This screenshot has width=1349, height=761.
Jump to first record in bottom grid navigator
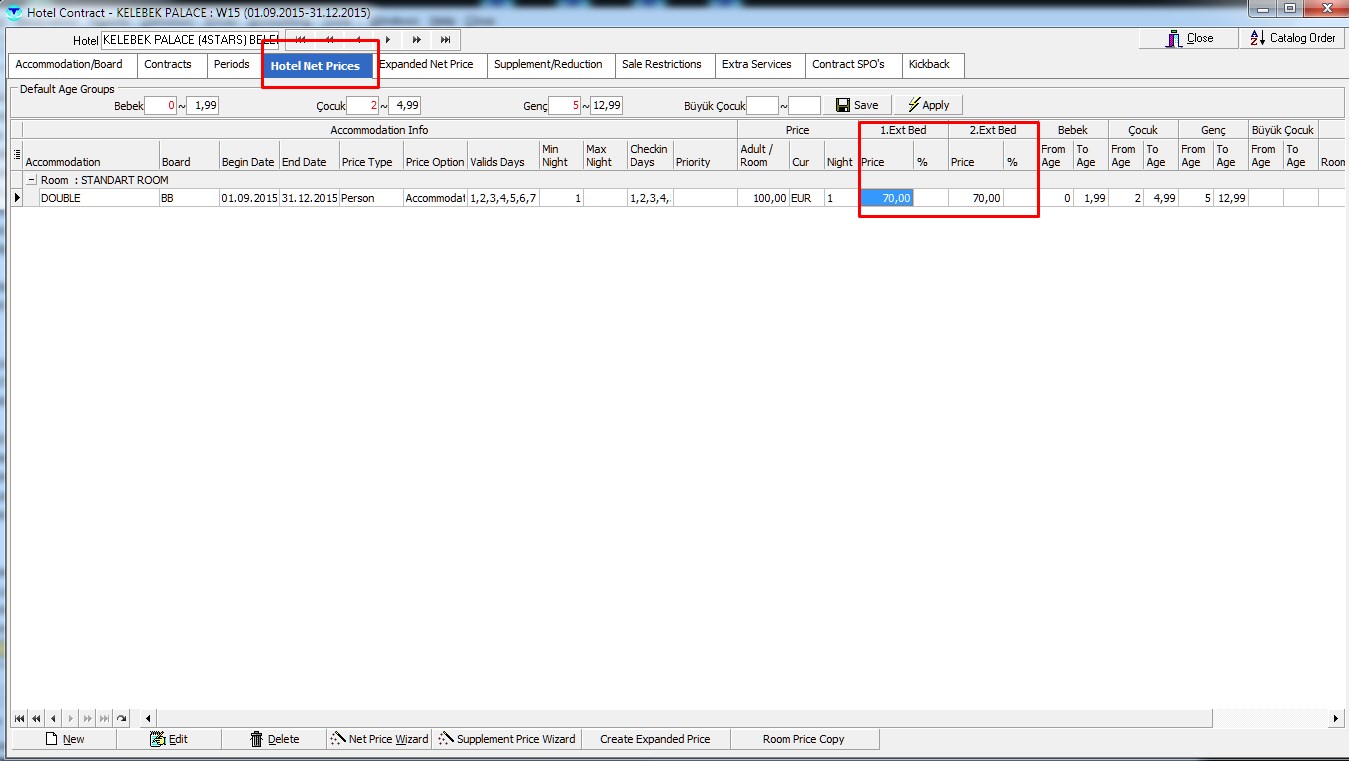point(19,718)
